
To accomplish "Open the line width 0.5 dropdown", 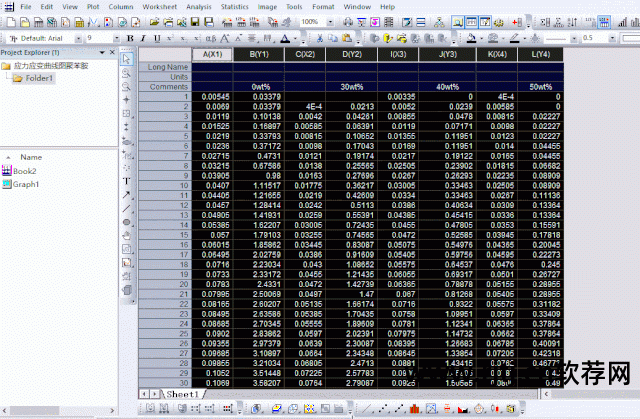I will [611, 38].
